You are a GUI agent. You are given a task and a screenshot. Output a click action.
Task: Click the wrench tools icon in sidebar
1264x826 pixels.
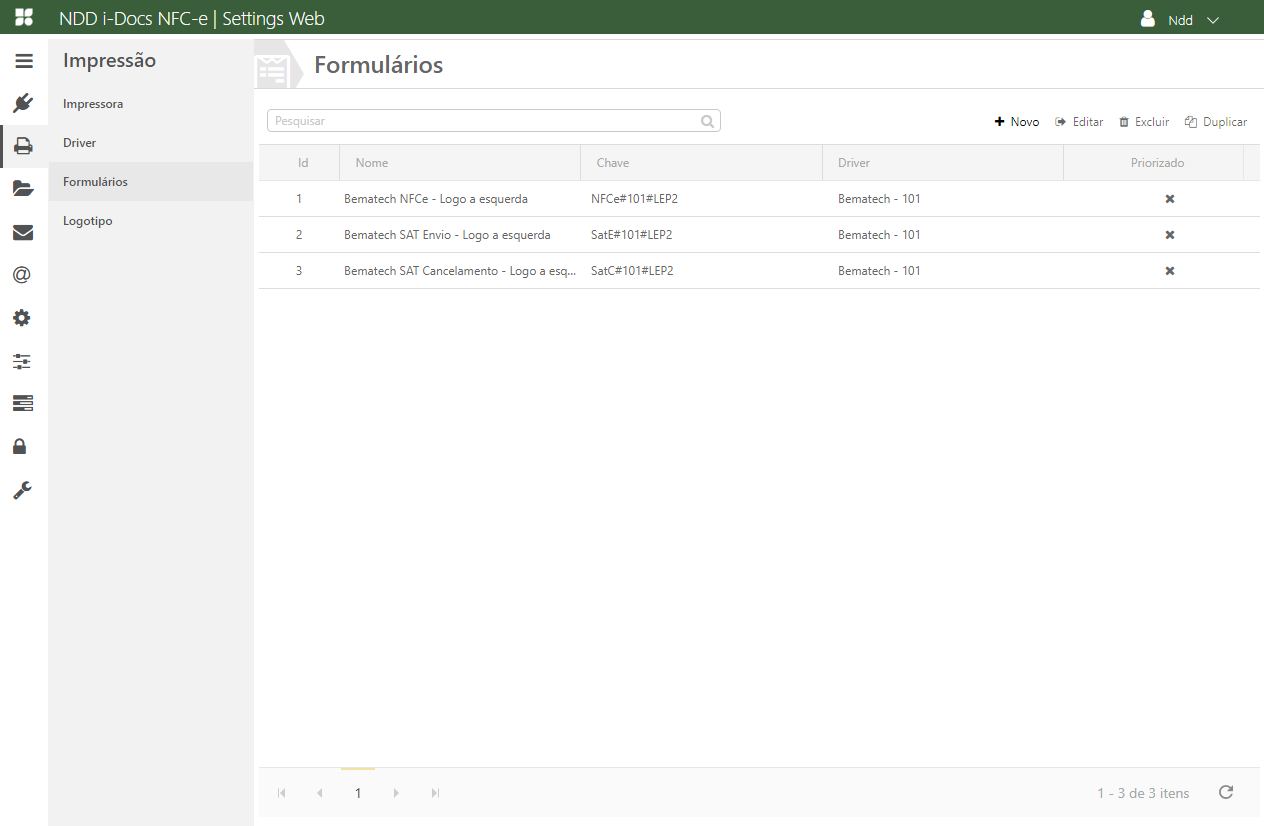[x=22, y=490]
